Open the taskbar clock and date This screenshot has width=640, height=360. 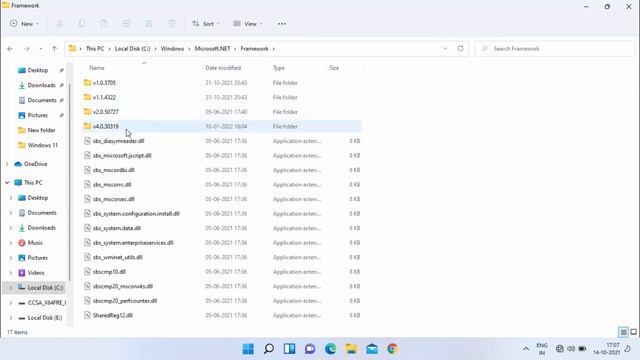pyautogui.click(x=607, y=349)
